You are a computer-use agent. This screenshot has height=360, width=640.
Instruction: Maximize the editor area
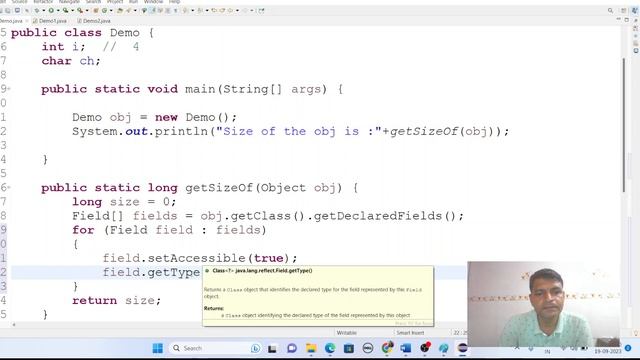(x=627, y=20)
